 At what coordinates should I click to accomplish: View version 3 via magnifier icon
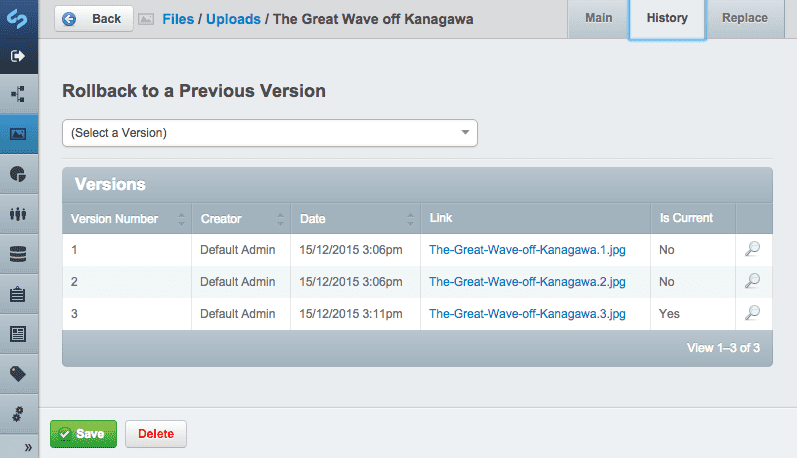click(753, 313)
